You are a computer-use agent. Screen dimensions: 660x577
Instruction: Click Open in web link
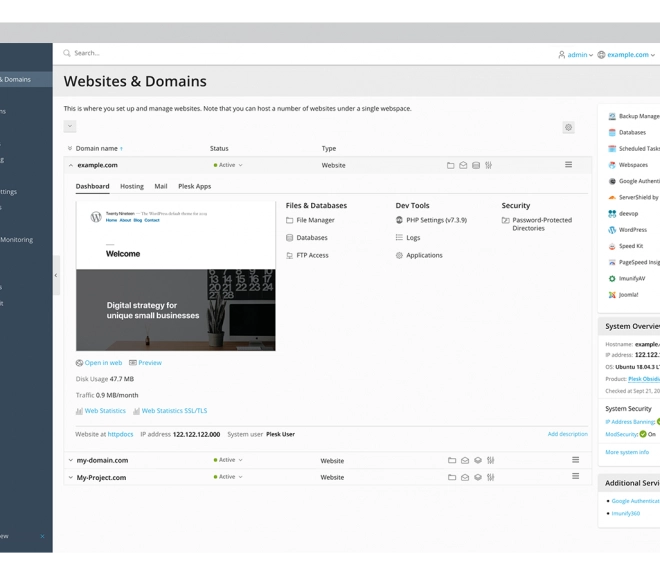(99, 363)
